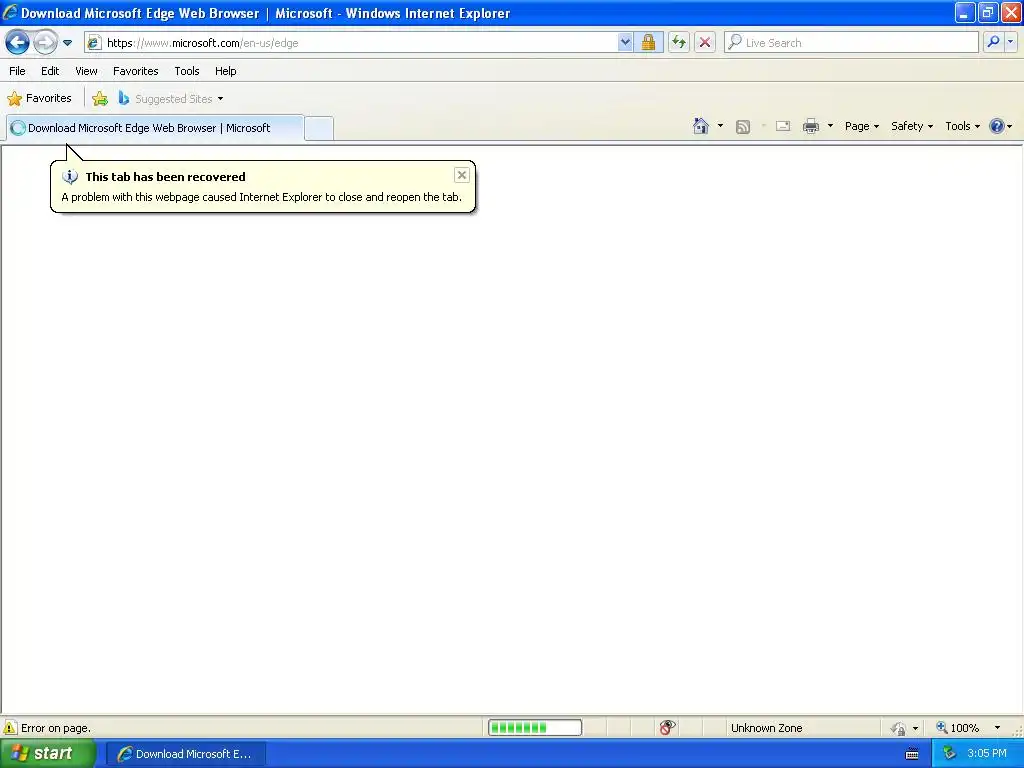Click the 100% zoom level button
1024x768 pixels.
pyautogui.click(x=957, y=728)
